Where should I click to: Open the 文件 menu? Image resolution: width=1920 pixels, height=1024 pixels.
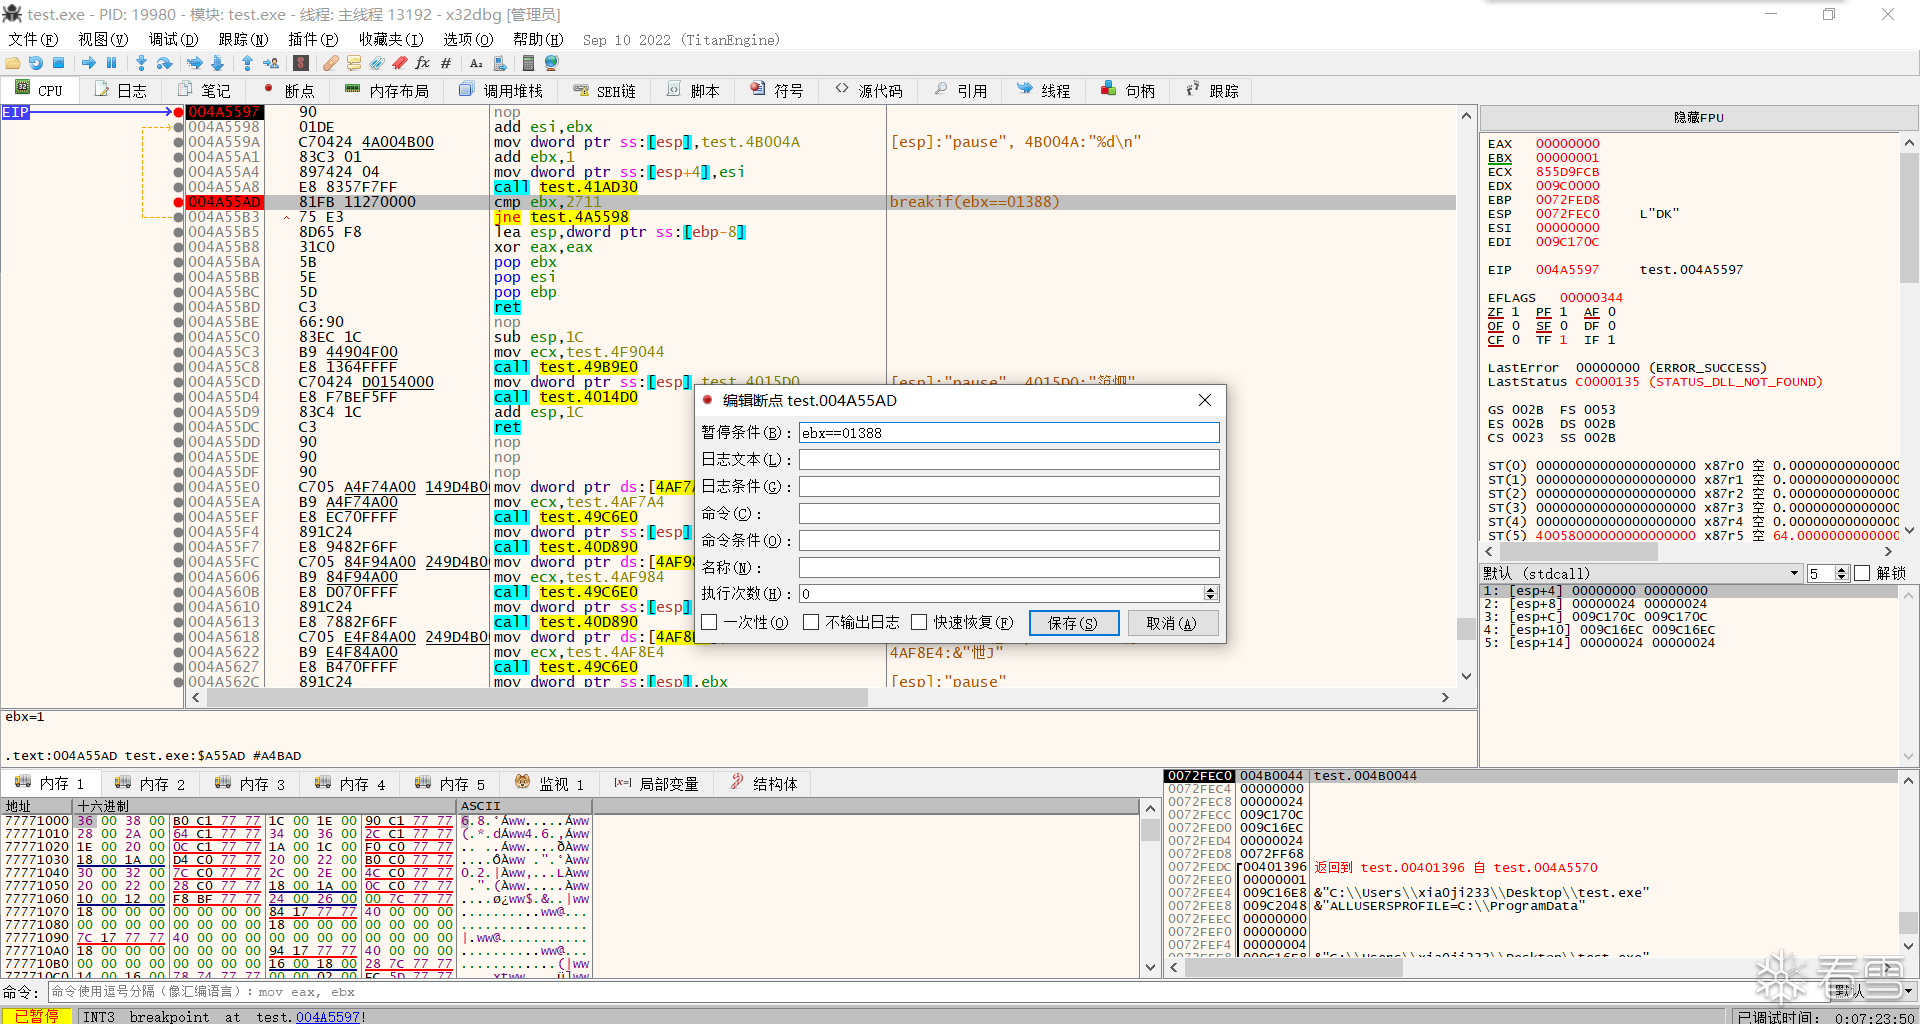click(33, 39)
